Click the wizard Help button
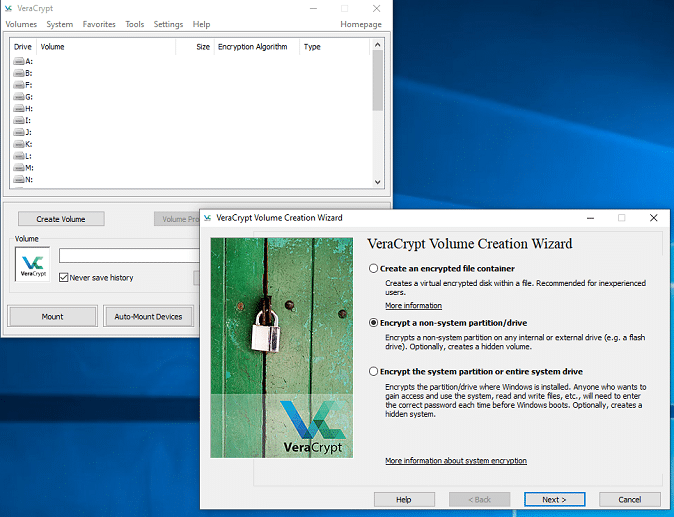Image resolution: width=674 pixels, height=517 pixels. [x=404, y=499]
